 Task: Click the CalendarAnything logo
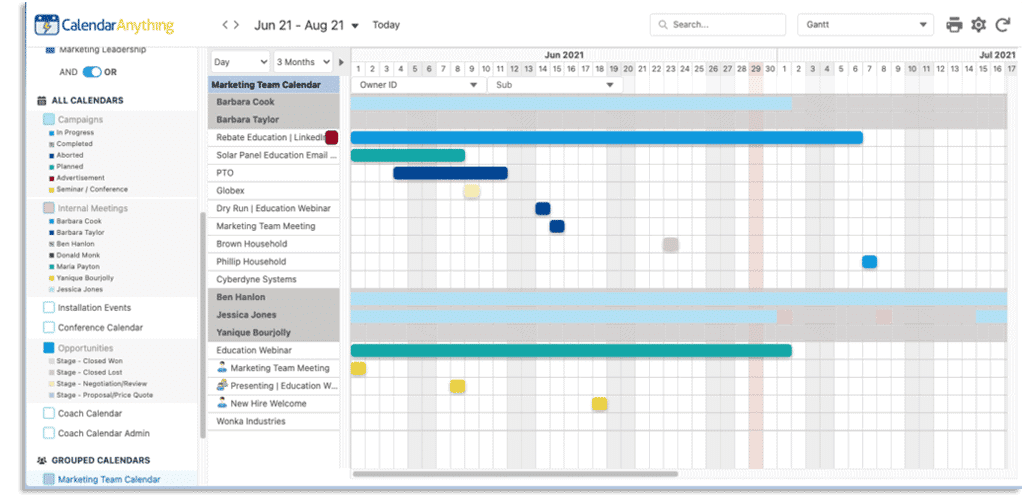104,25
